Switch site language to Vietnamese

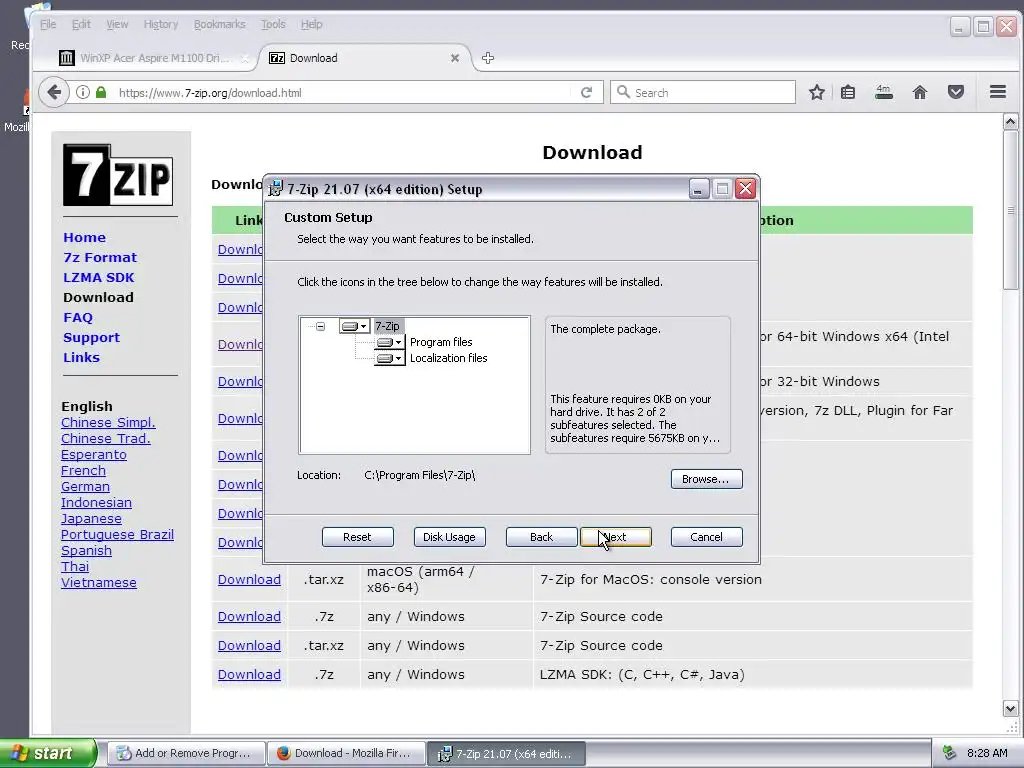[99, 583]
